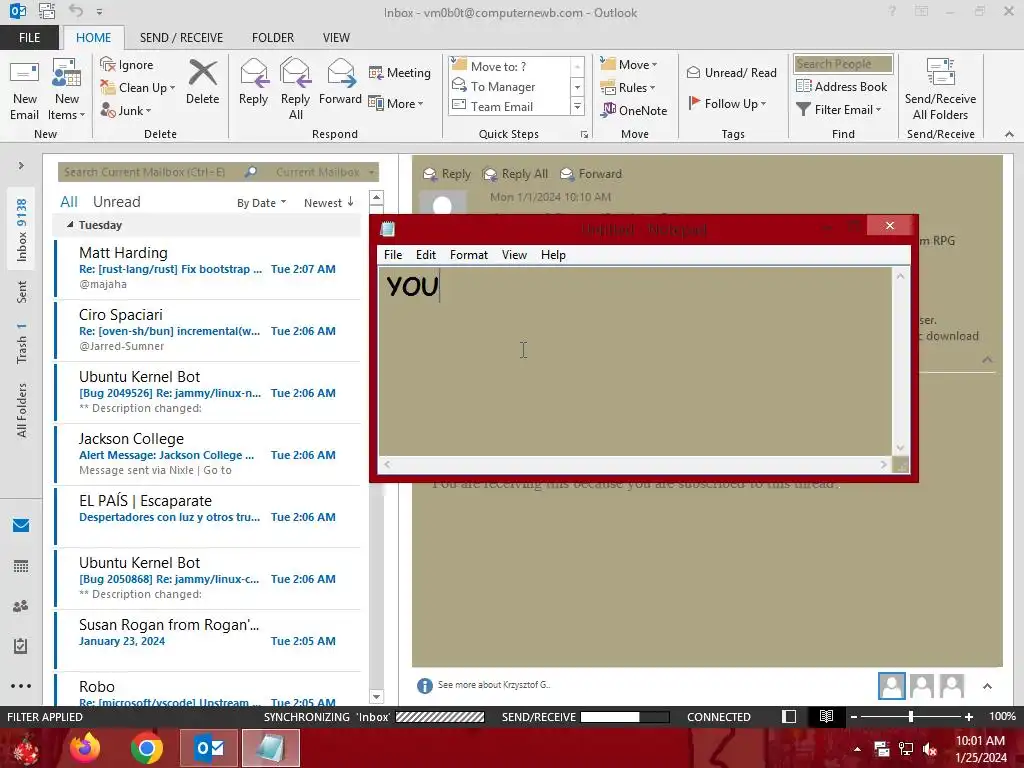Open the Move dropdown

pyautogui.click(x=628, y=65)
